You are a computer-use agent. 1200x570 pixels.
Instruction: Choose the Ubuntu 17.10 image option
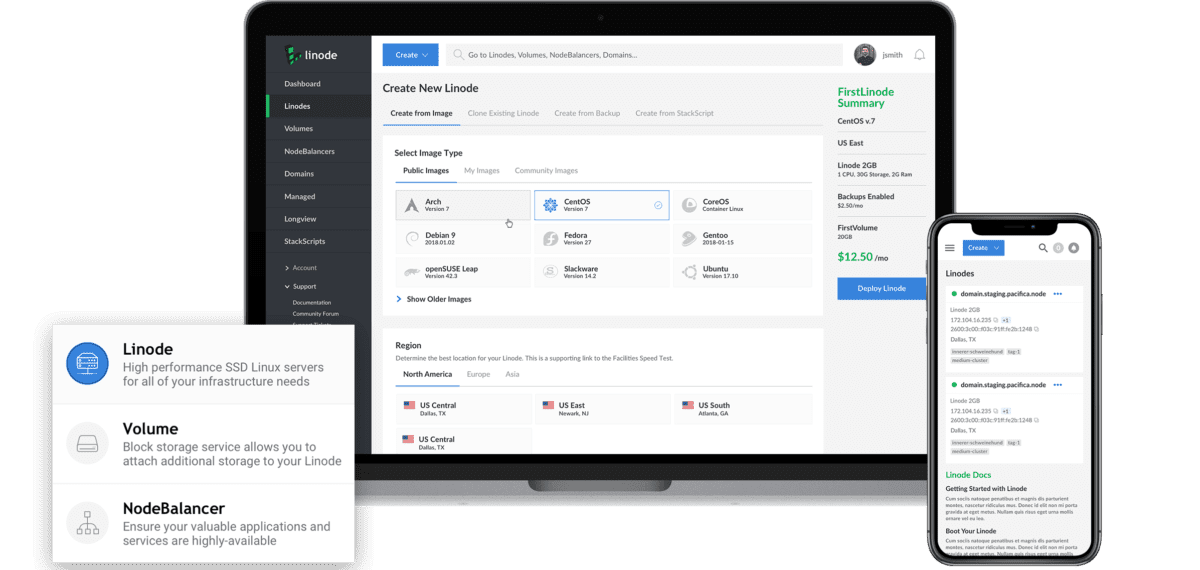pos(740,271)
